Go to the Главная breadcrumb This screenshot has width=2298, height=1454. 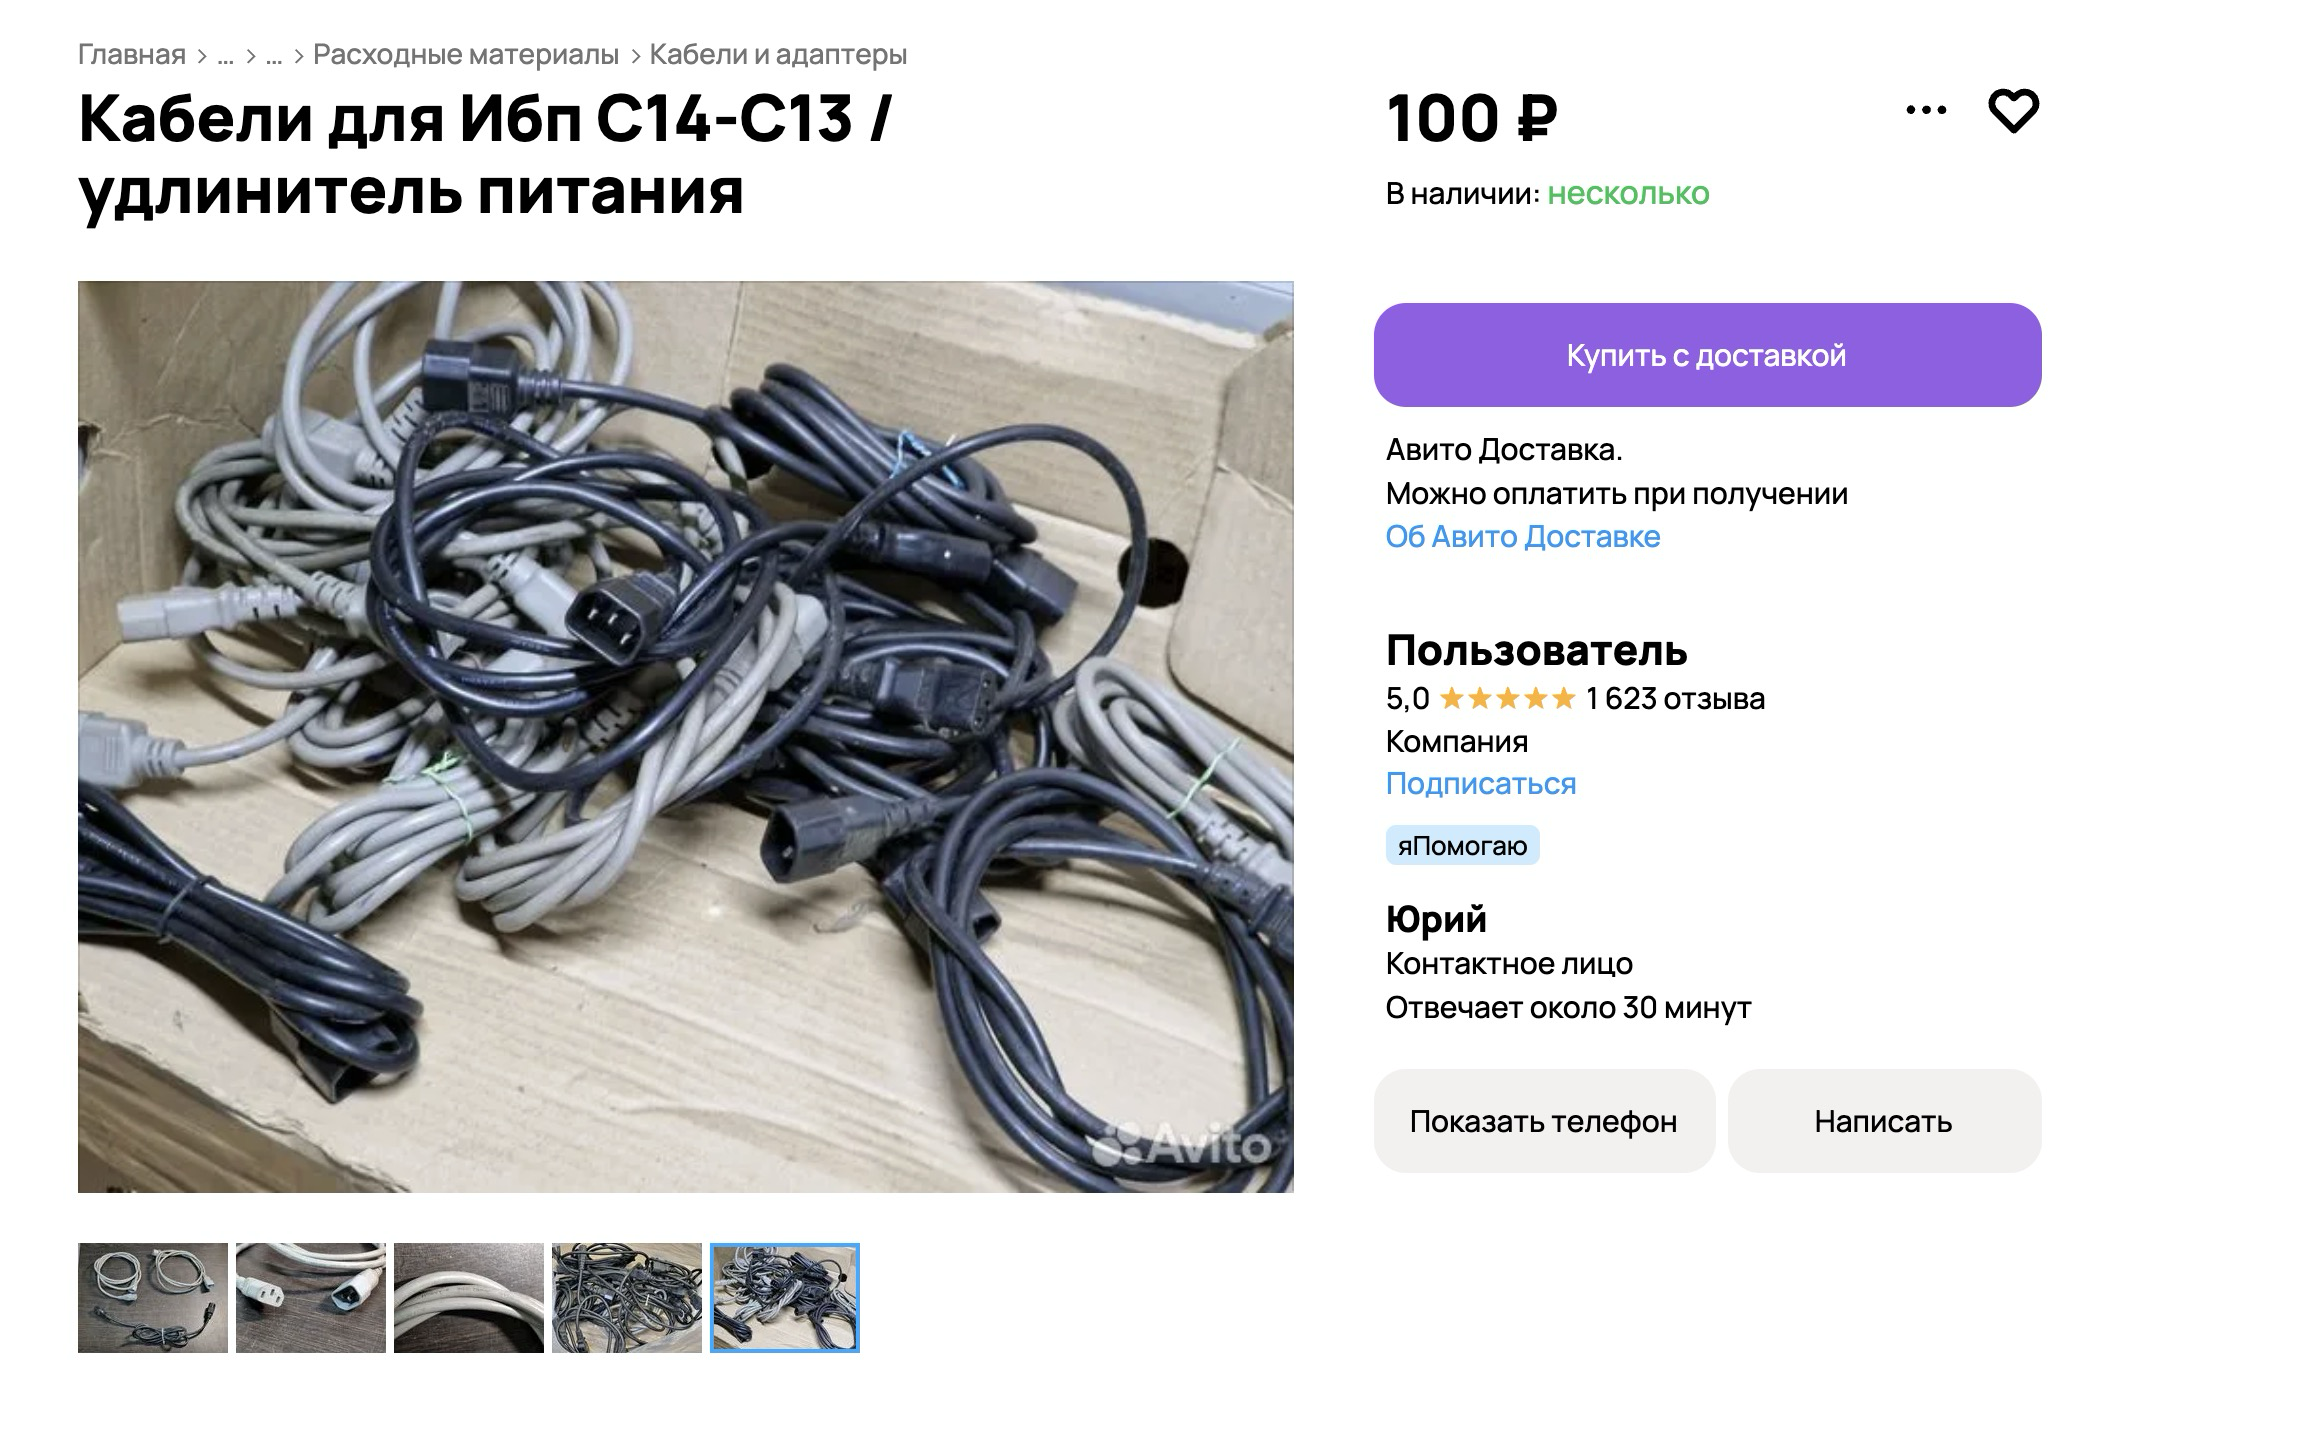[132, 54]
